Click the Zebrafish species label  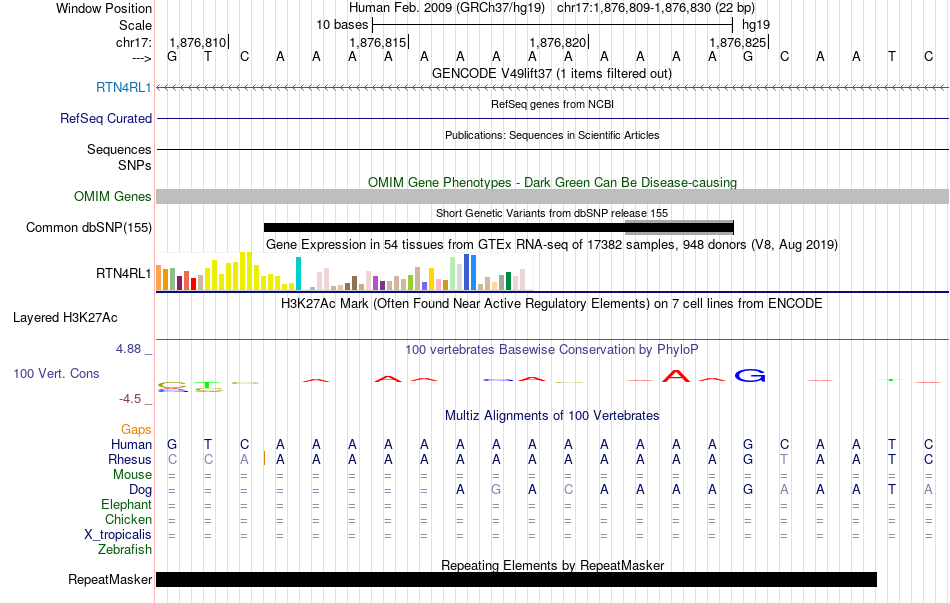125,550
